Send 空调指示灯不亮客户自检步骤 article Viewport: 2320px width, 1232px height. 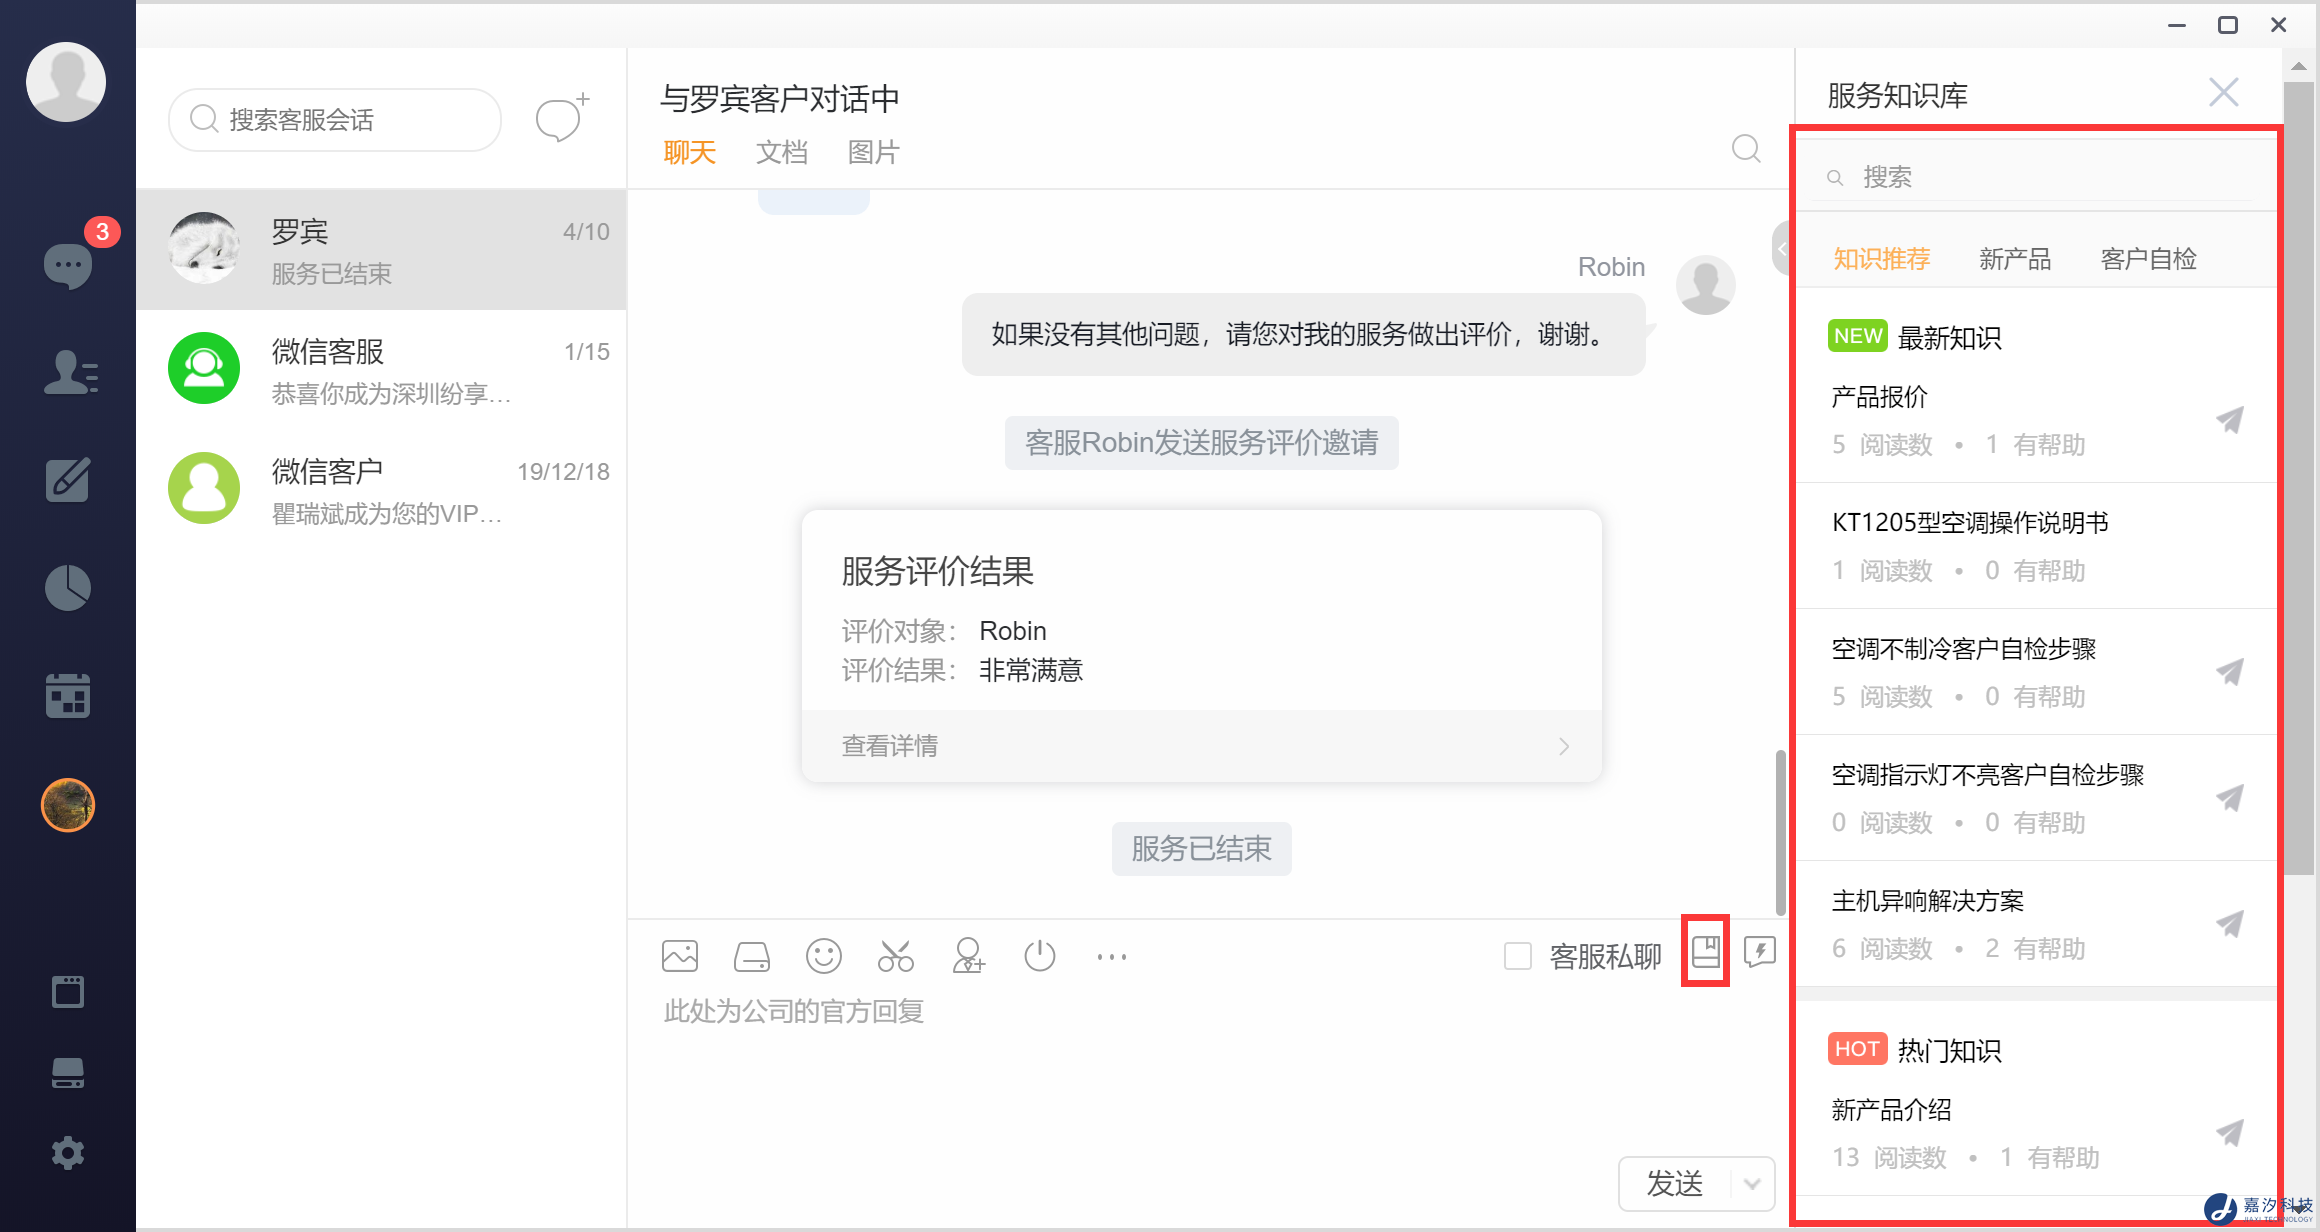(2230, 797)
